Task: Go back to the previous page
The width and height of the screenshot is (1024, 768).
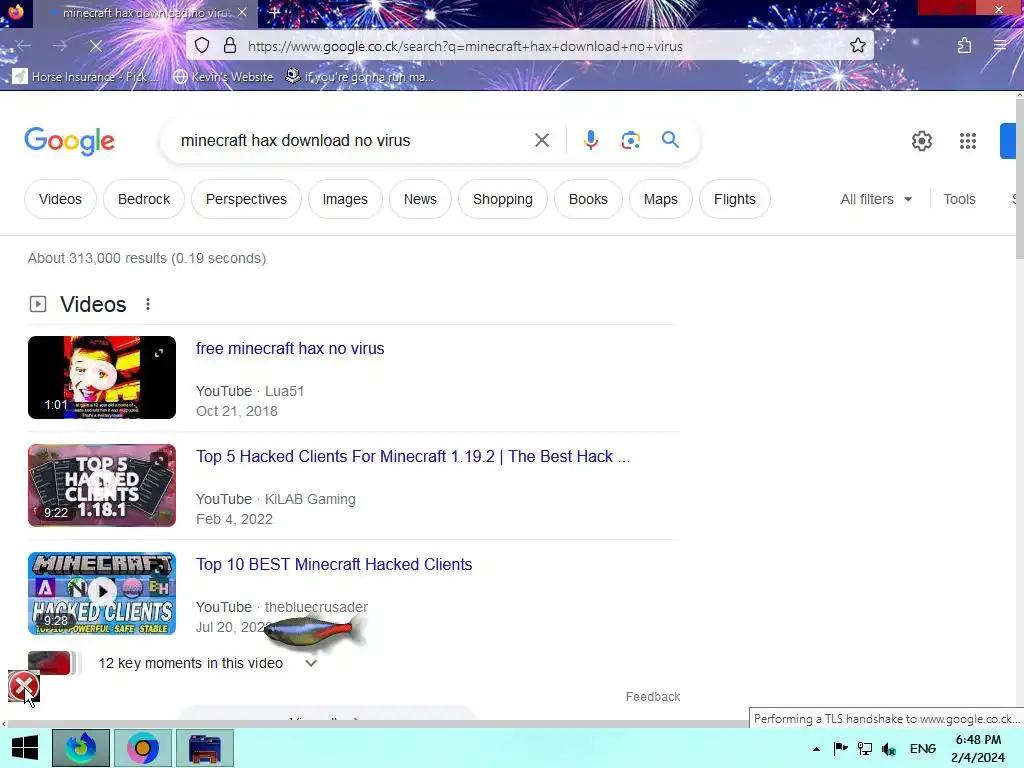Action: 24,46
